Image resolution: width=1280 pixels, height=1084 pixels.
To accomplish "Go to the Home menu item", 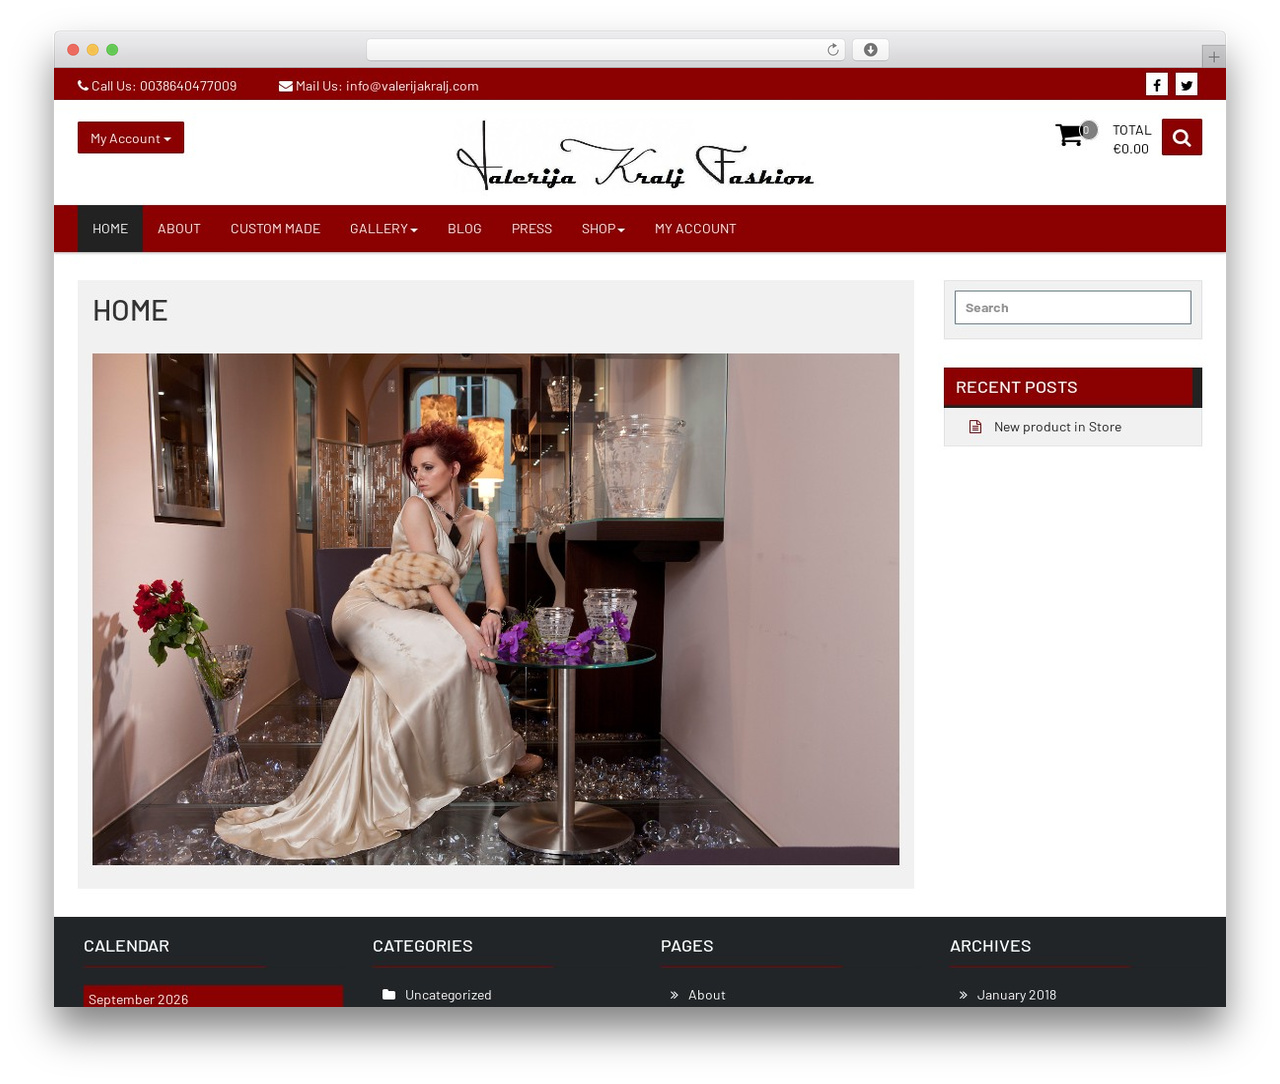I will click(x=110, y=229).
